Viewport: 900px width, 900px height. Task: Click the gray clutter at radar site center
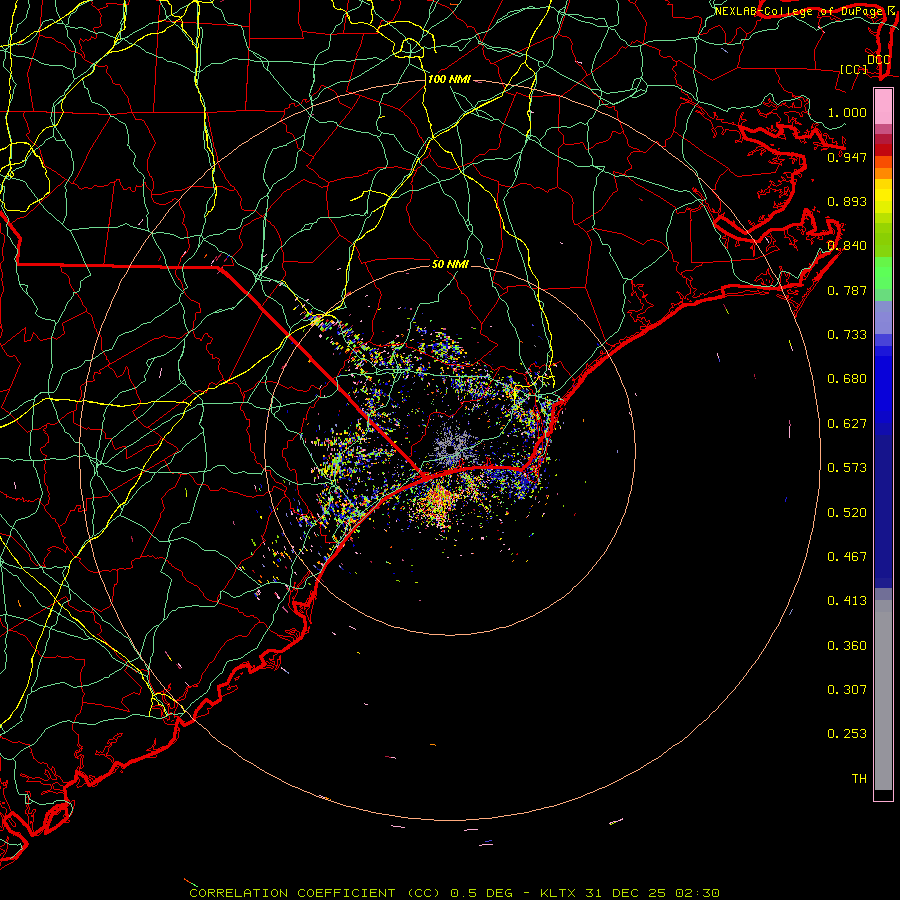point(452,447)
